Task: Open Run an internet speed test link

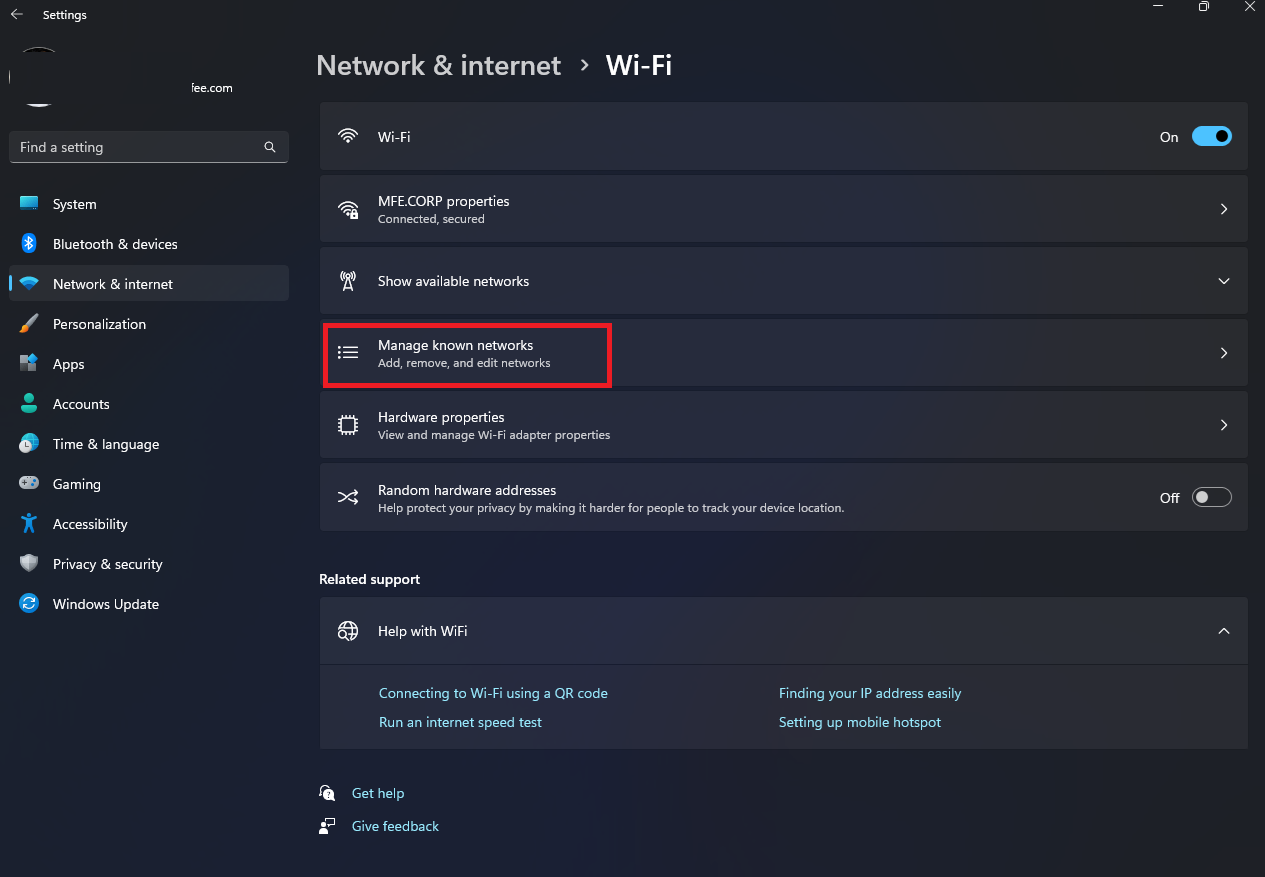Action: coord(460,722)
